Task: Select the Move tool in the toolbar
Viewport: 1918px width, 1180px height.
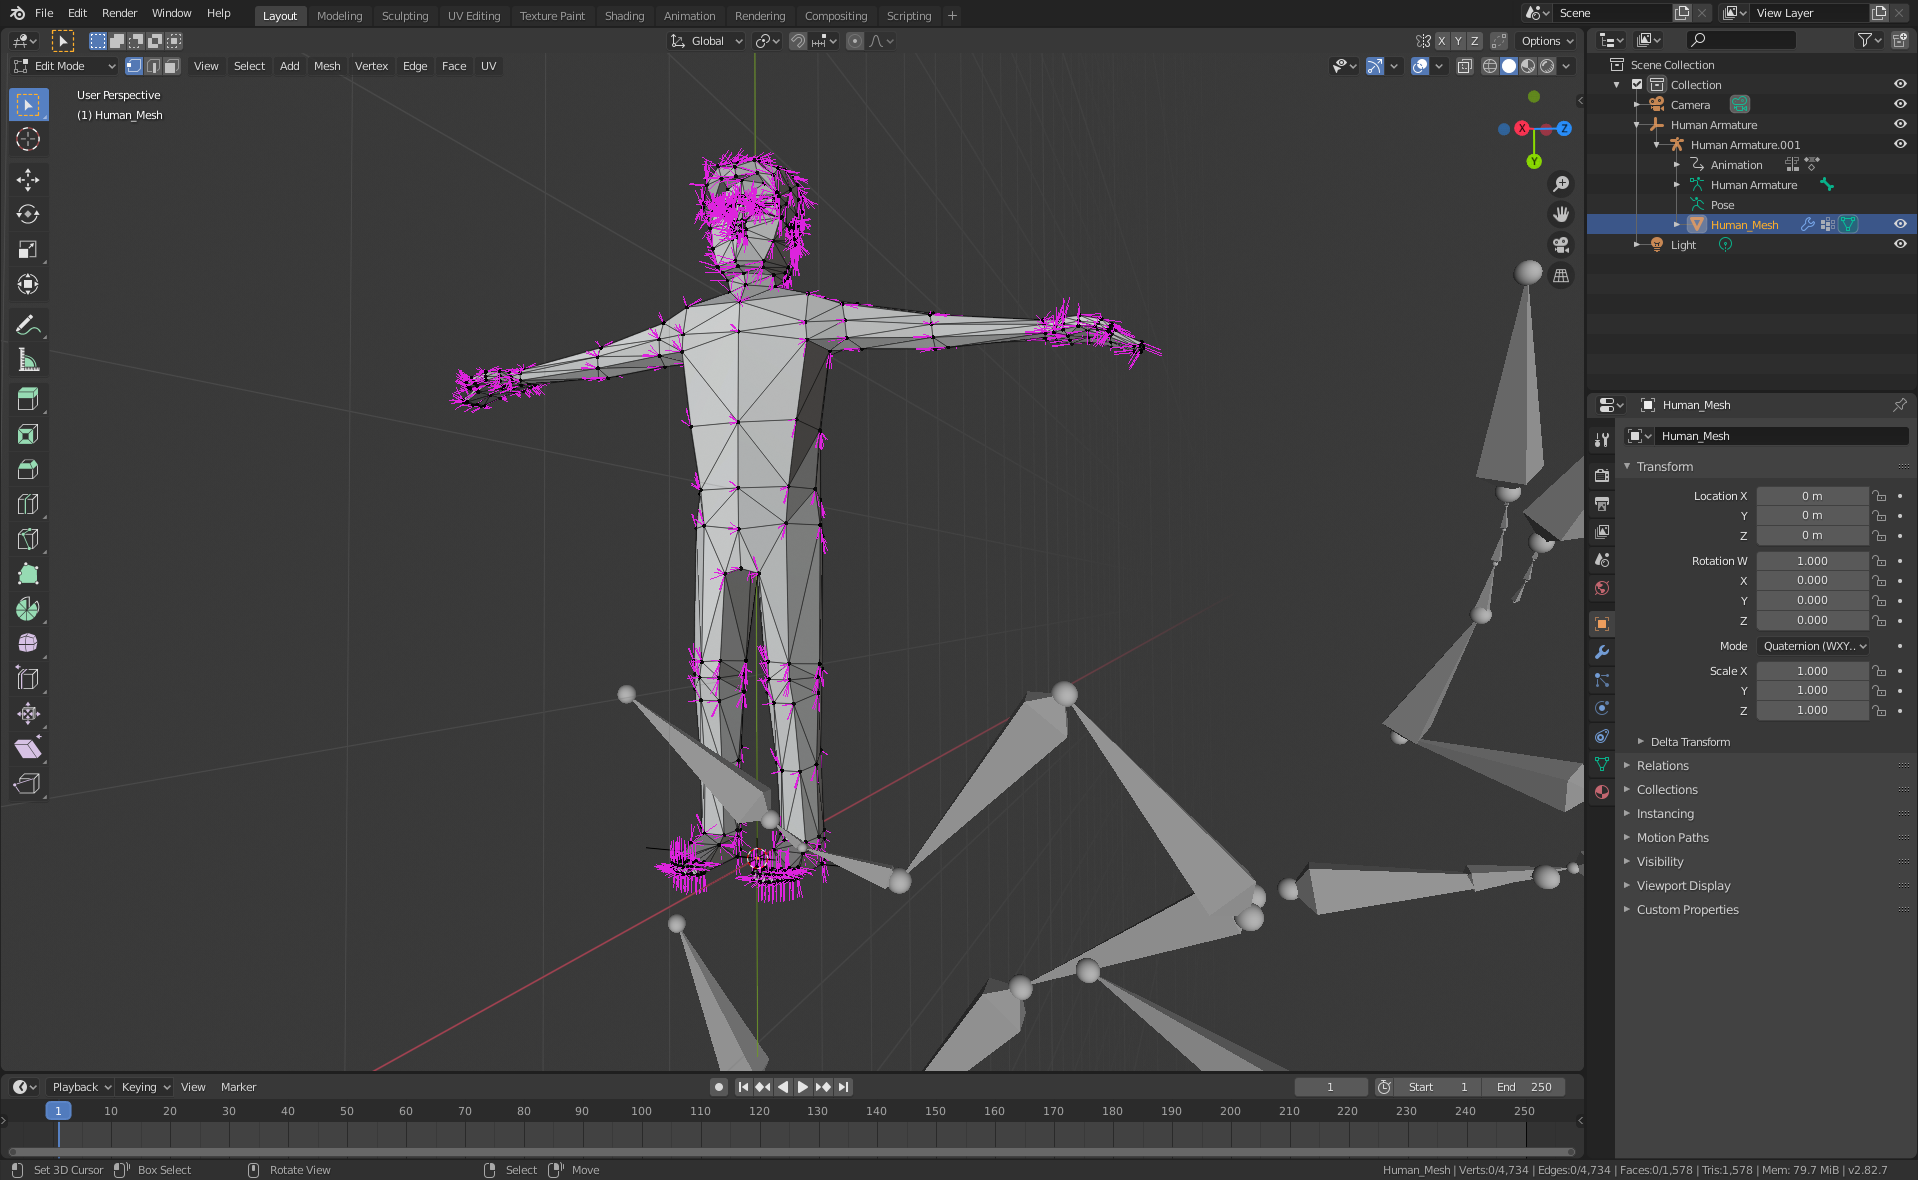Action: 28,180
